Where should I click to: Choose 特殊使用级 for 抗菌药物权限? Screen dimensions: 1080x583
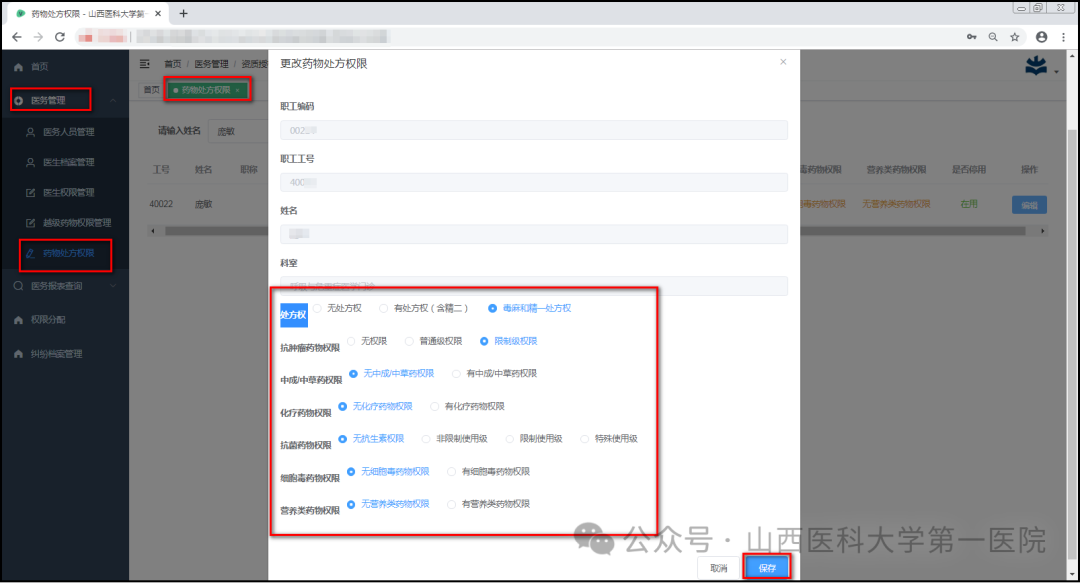[x=585, y=438]
